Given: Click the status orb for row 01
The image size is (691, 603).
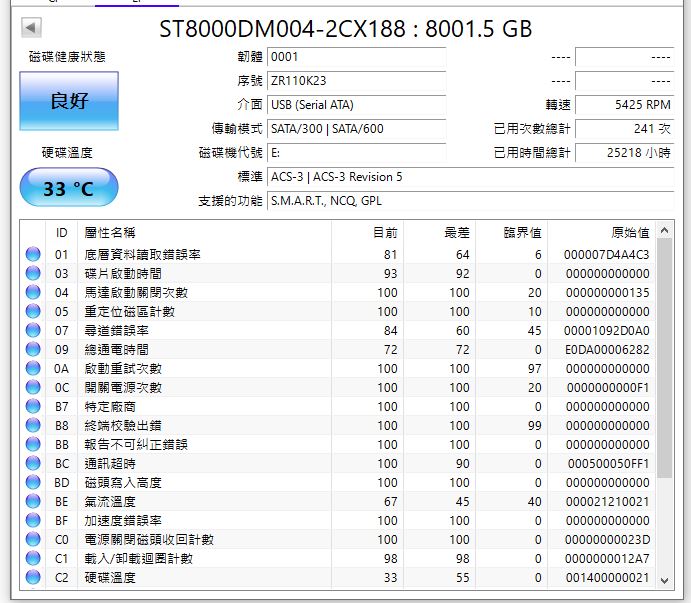Looking at the screenshot, I should (33, 254).
